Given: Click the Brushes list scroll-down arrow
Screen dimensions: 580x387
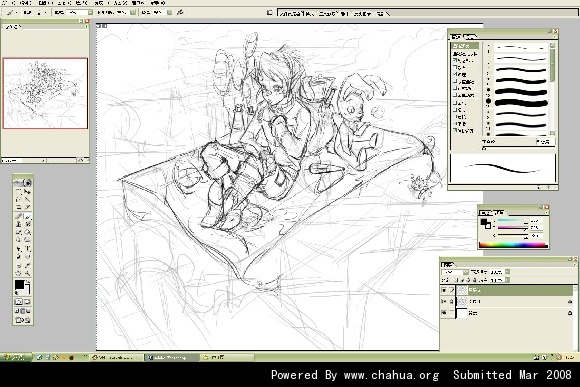Looking at the screenshot, I should click(x=552, y=133).
